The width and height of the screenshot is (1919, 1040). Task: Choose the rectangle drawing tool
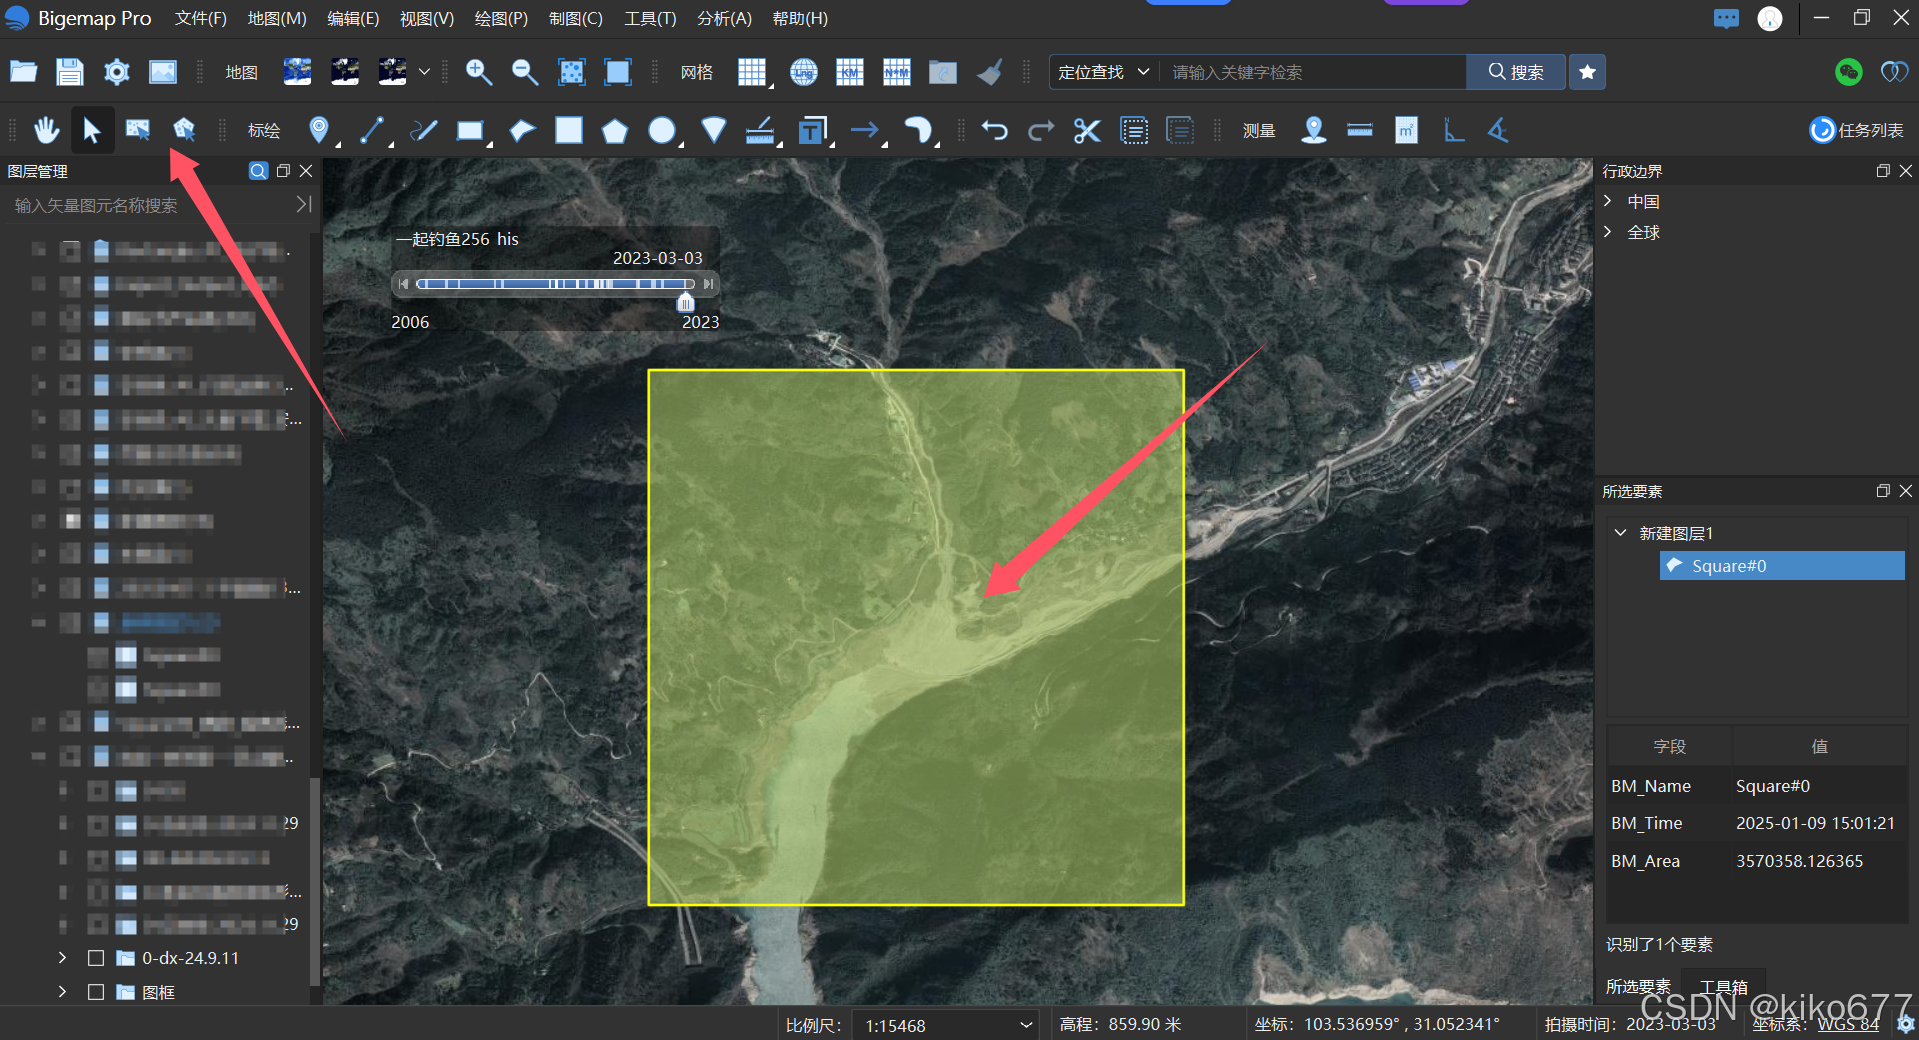pyautogui.click(x=470, y=131)
